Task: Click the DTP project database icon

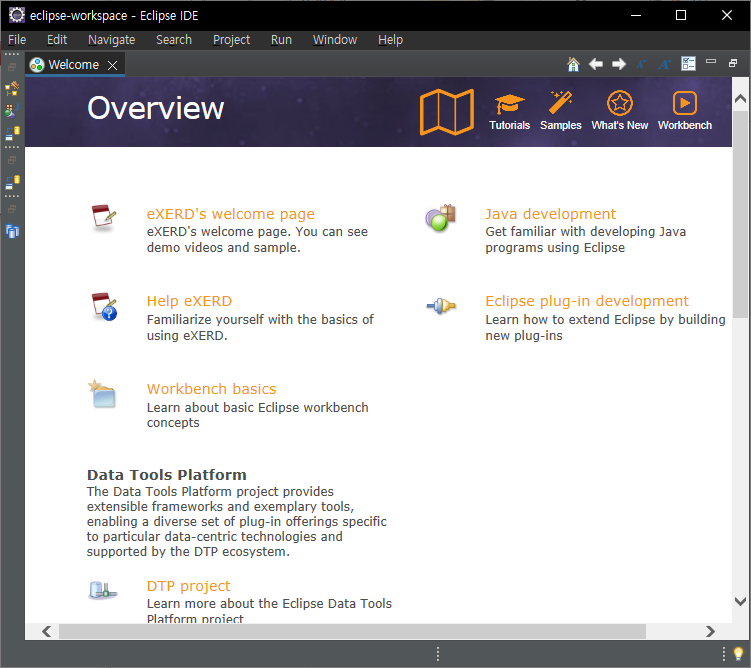Action: (102, 590)
